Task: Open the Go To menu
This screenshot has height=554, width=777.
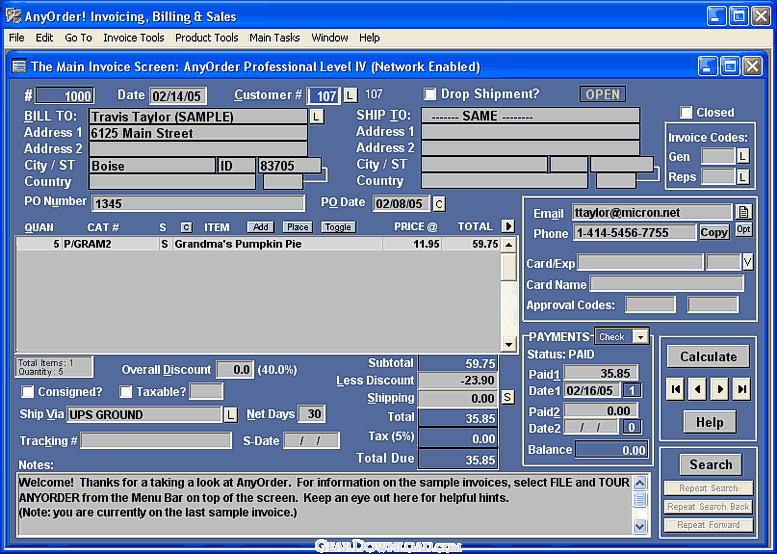Action: [78, 38]
